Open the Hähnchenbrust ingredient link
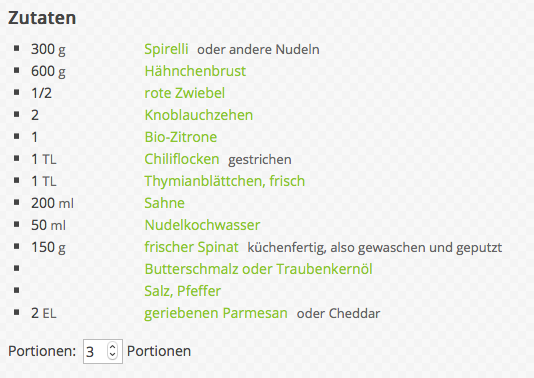This screenshot has width=534, height=378. pyautogui.click(x=195, y=71)
